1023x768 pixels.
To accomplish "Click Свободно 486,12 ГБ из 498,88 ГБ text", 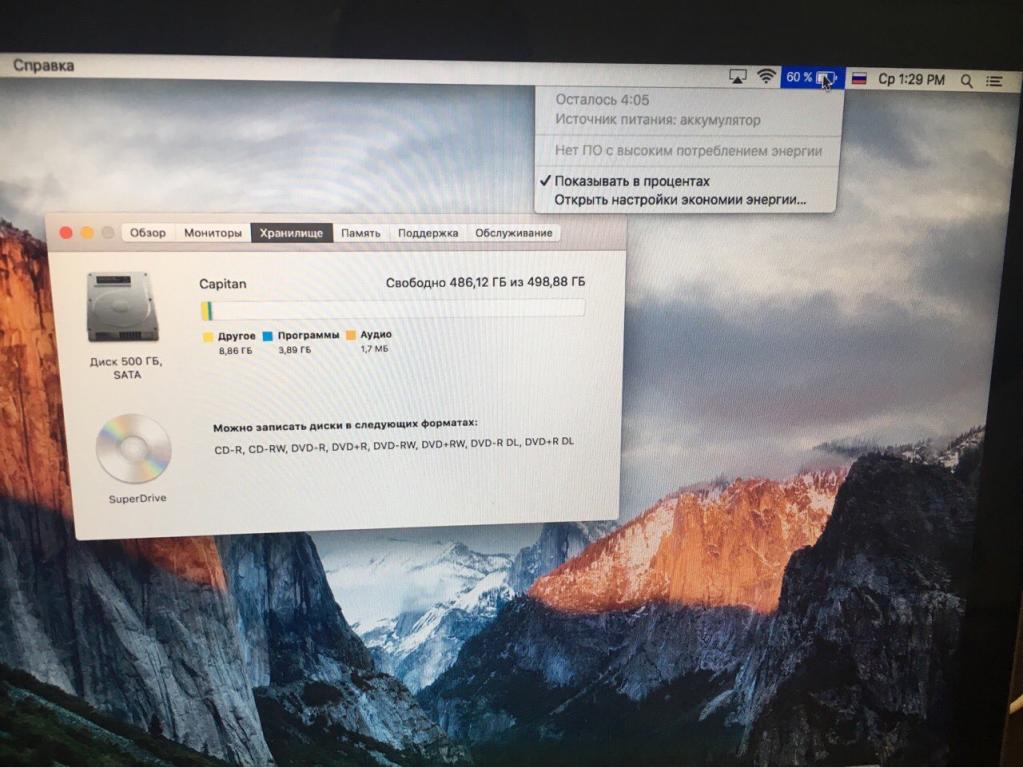I will pos(485,283).
